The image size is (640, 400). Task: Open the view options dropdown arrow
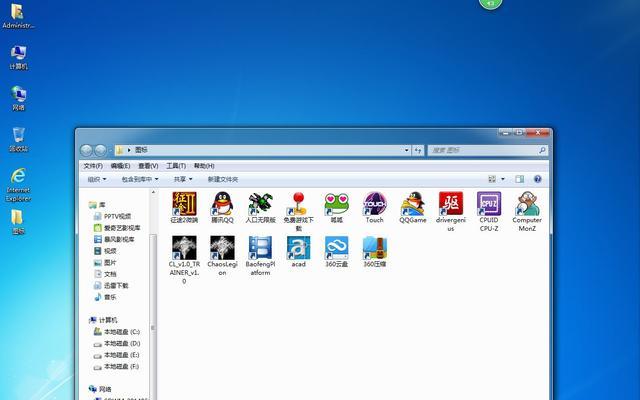pyautogui.click(x=503, y=179)
